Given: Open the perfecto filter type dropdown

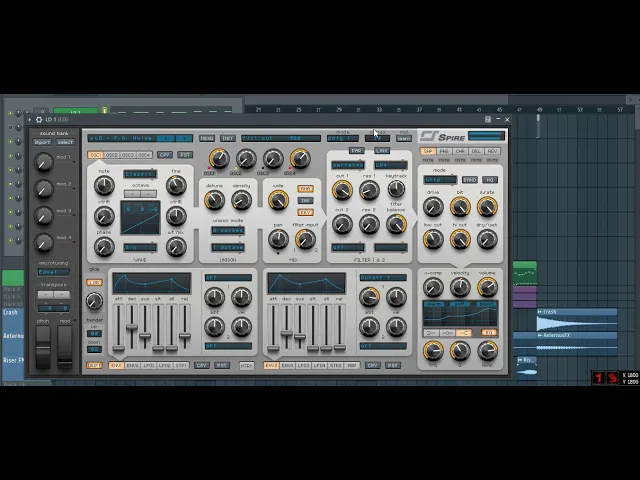Looking at the screenshot, I should (348, 165).
